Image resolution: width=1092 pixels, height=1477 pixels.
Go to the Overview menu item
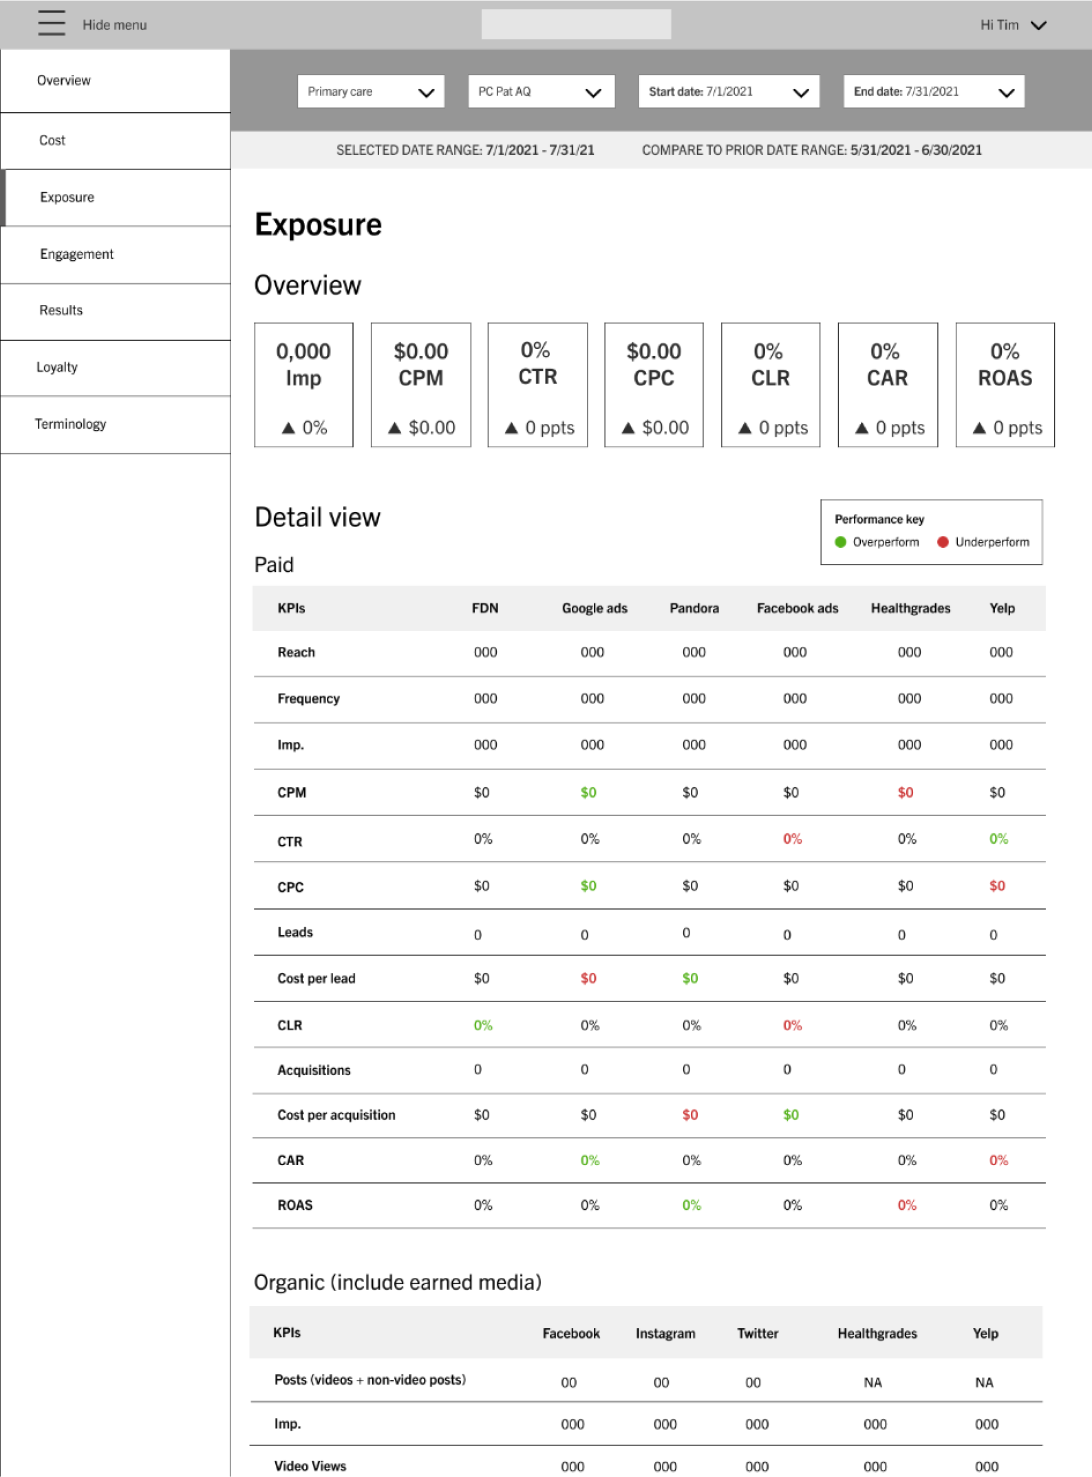pos(115,81)
